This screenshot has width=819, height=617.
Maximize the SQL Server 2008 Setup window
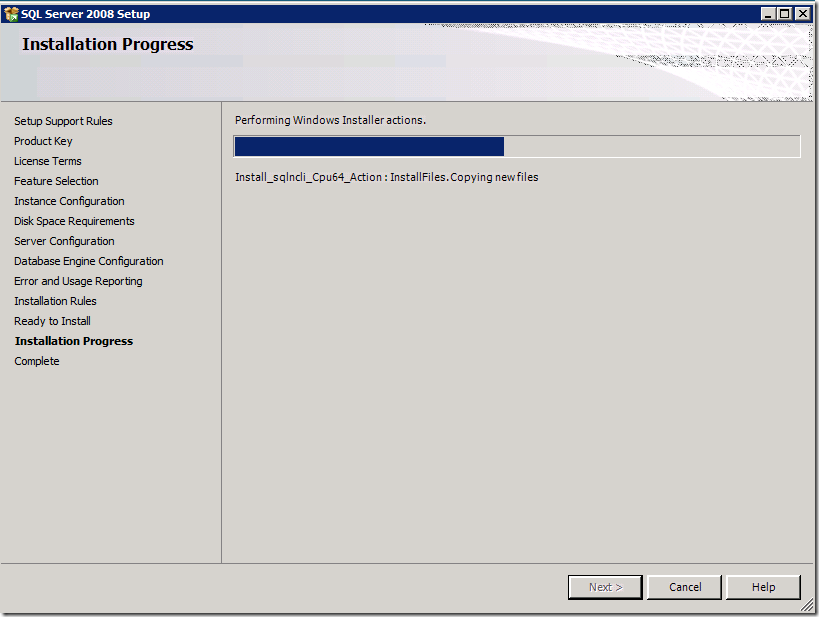coord(785,14)
